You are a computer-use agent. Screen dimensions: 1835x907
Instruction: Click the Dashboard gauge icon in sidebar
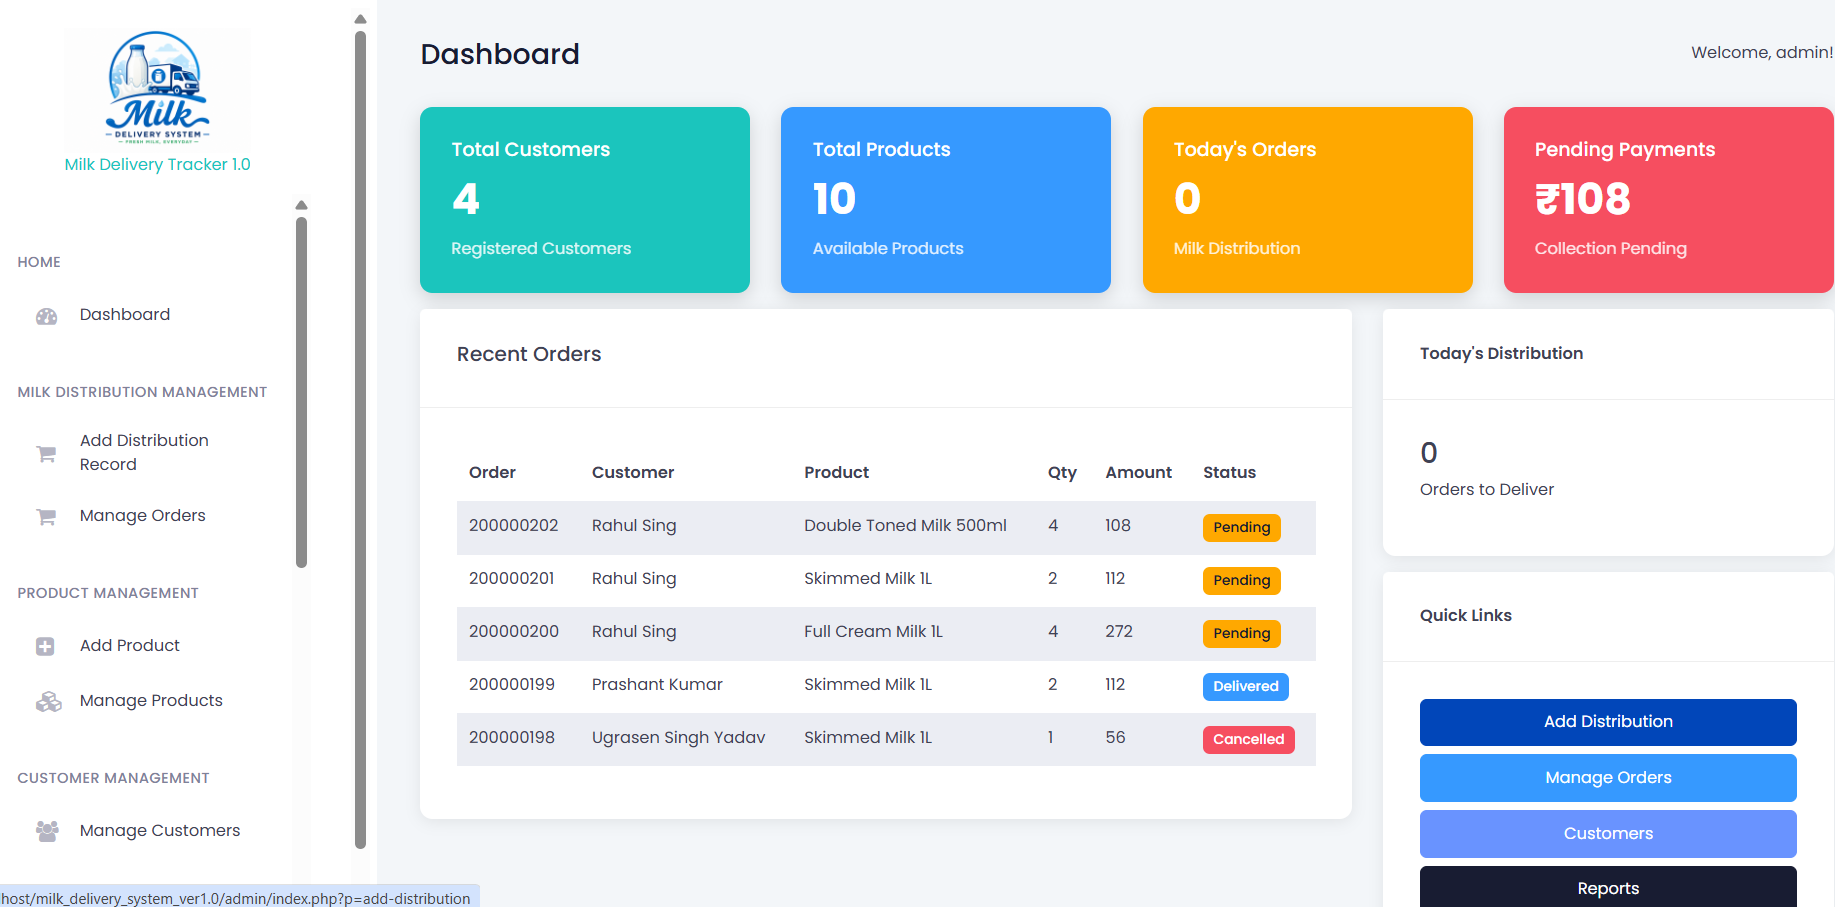(47, 316)
